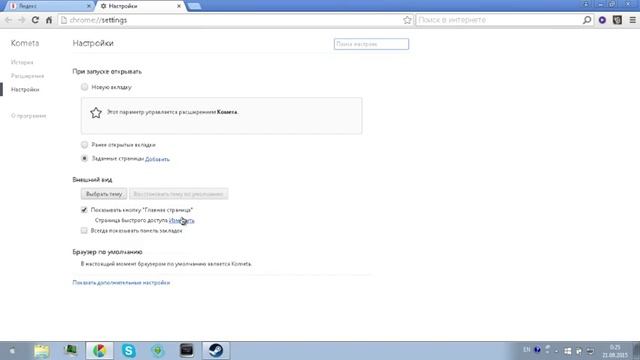
Task: Open File Explorer from taskbar
Action: coord(41,351)
